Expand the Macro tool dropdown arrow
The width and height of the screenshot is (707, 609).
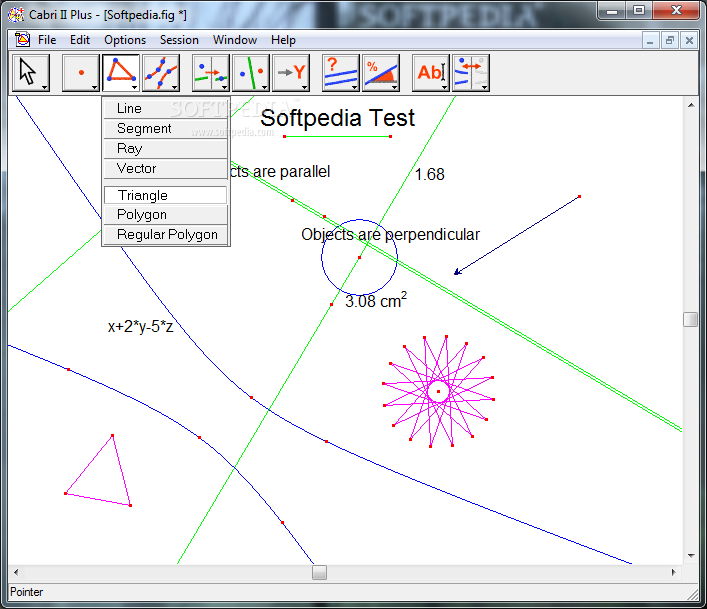[304, 87]
